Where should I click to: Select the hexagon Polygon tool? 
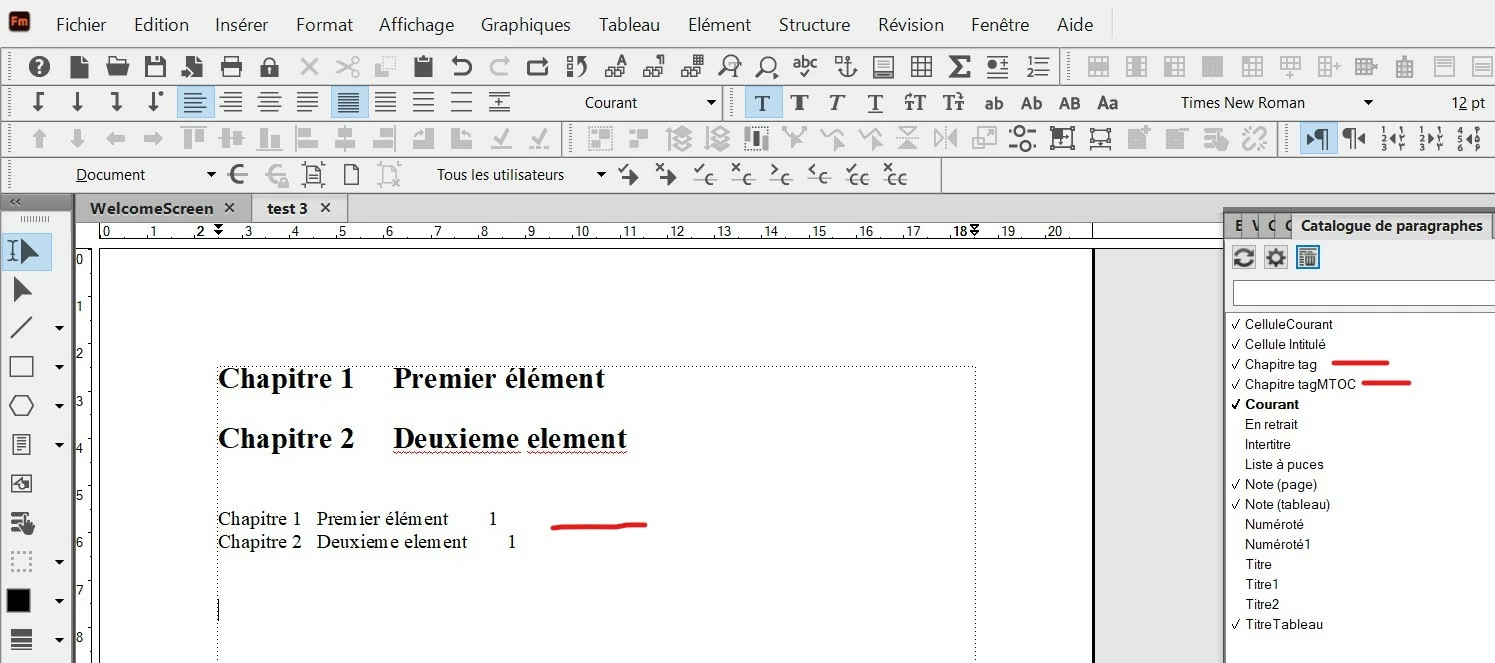(x=22, y=405)
